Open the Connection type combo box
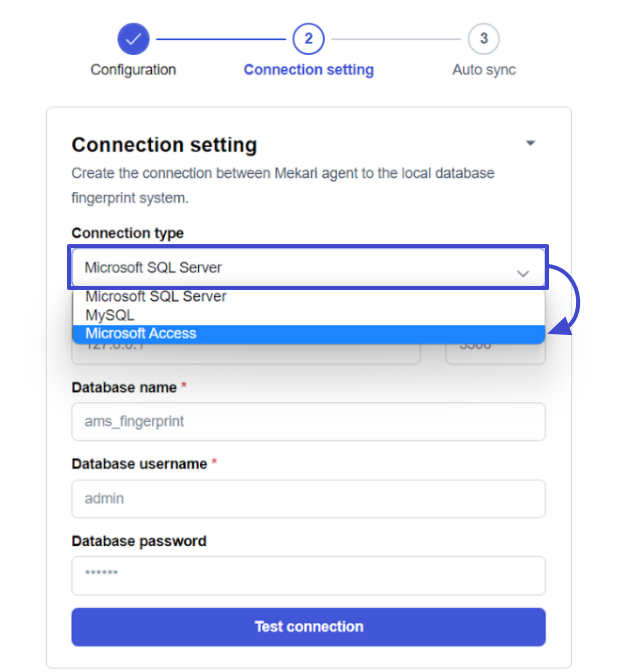The image size is (628, 672). click(x=308, y=267)
